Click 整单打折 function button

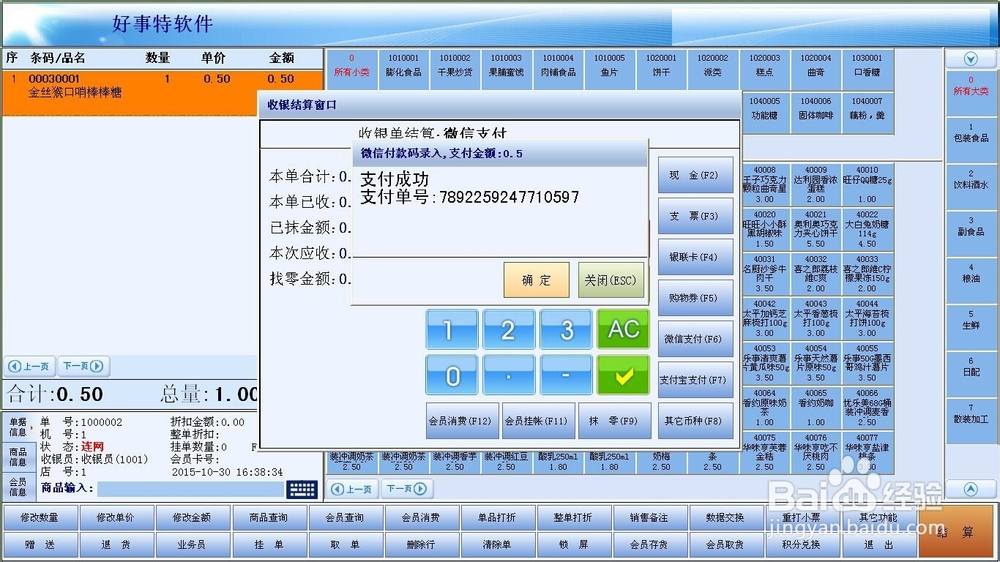point(573,517)
